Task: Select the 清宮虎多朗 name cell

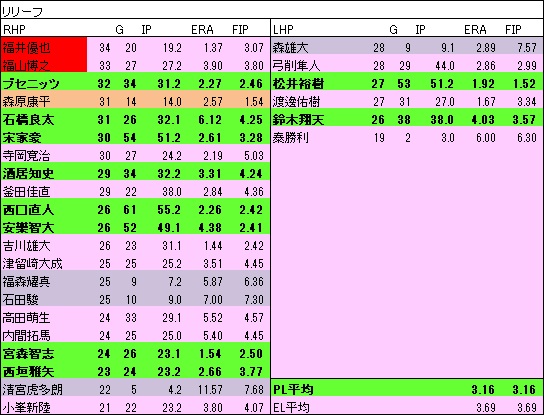Action: [33, 390]
